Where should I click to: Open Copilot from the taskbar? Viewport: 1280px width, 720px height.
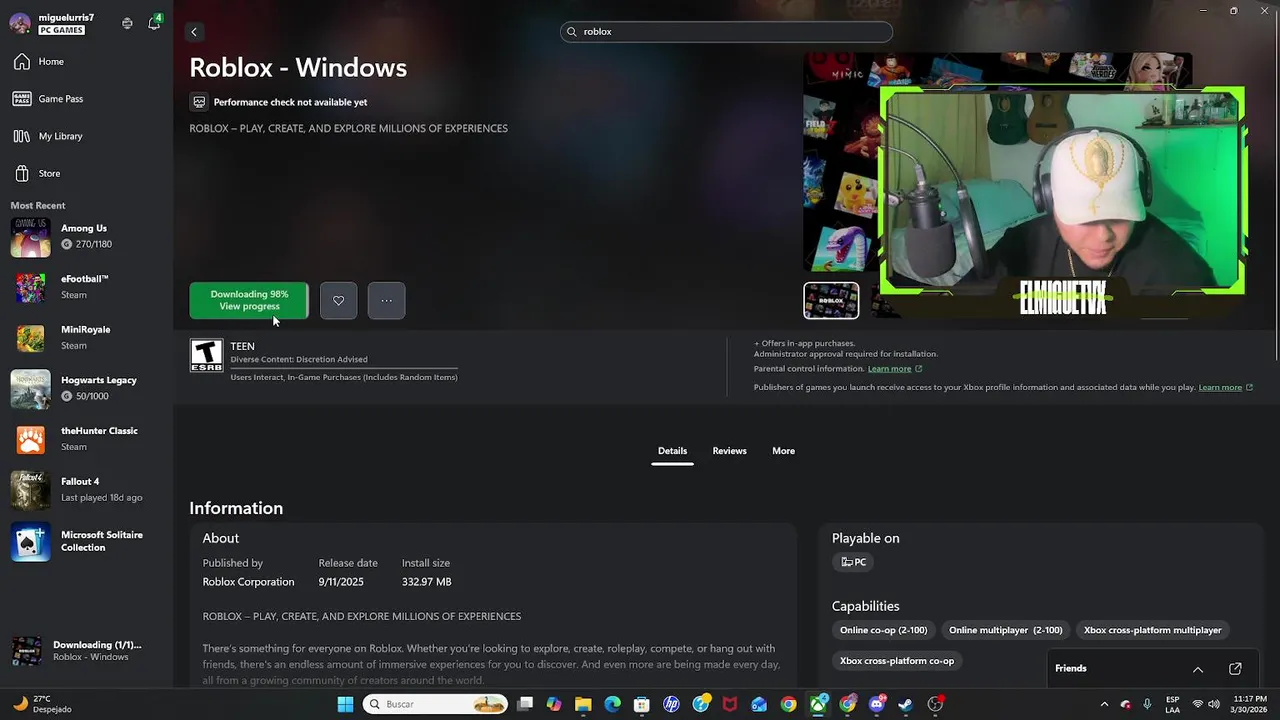click(554, 704)
